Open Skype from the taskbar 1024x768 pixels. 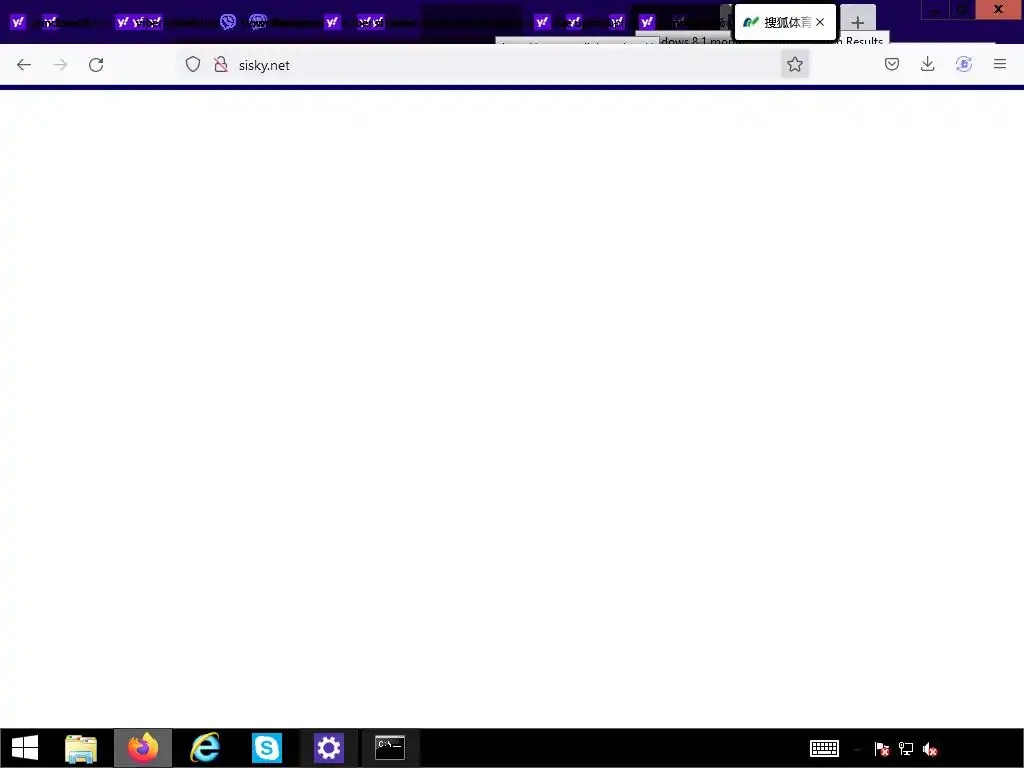tap(266, 748)
